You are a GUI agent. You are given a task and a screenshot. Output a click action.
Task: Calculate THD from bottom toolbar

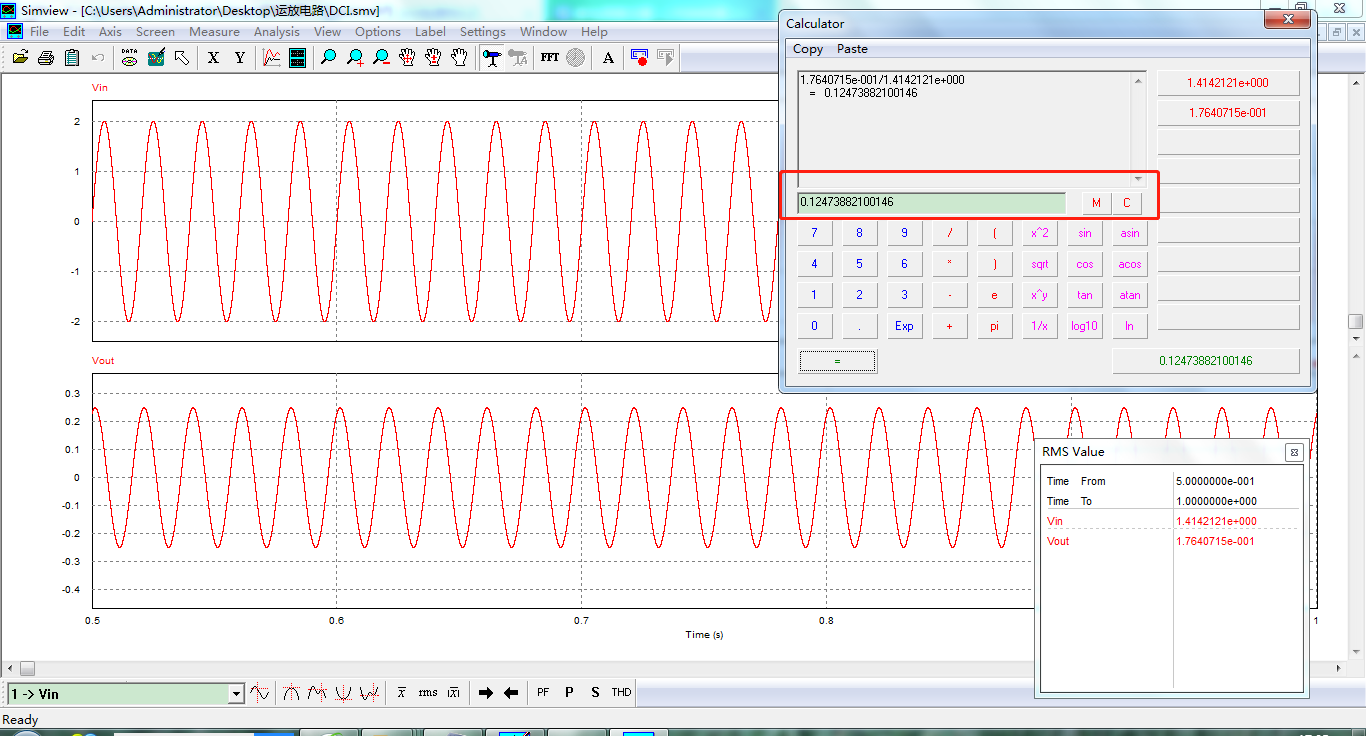tap(621, 692)
